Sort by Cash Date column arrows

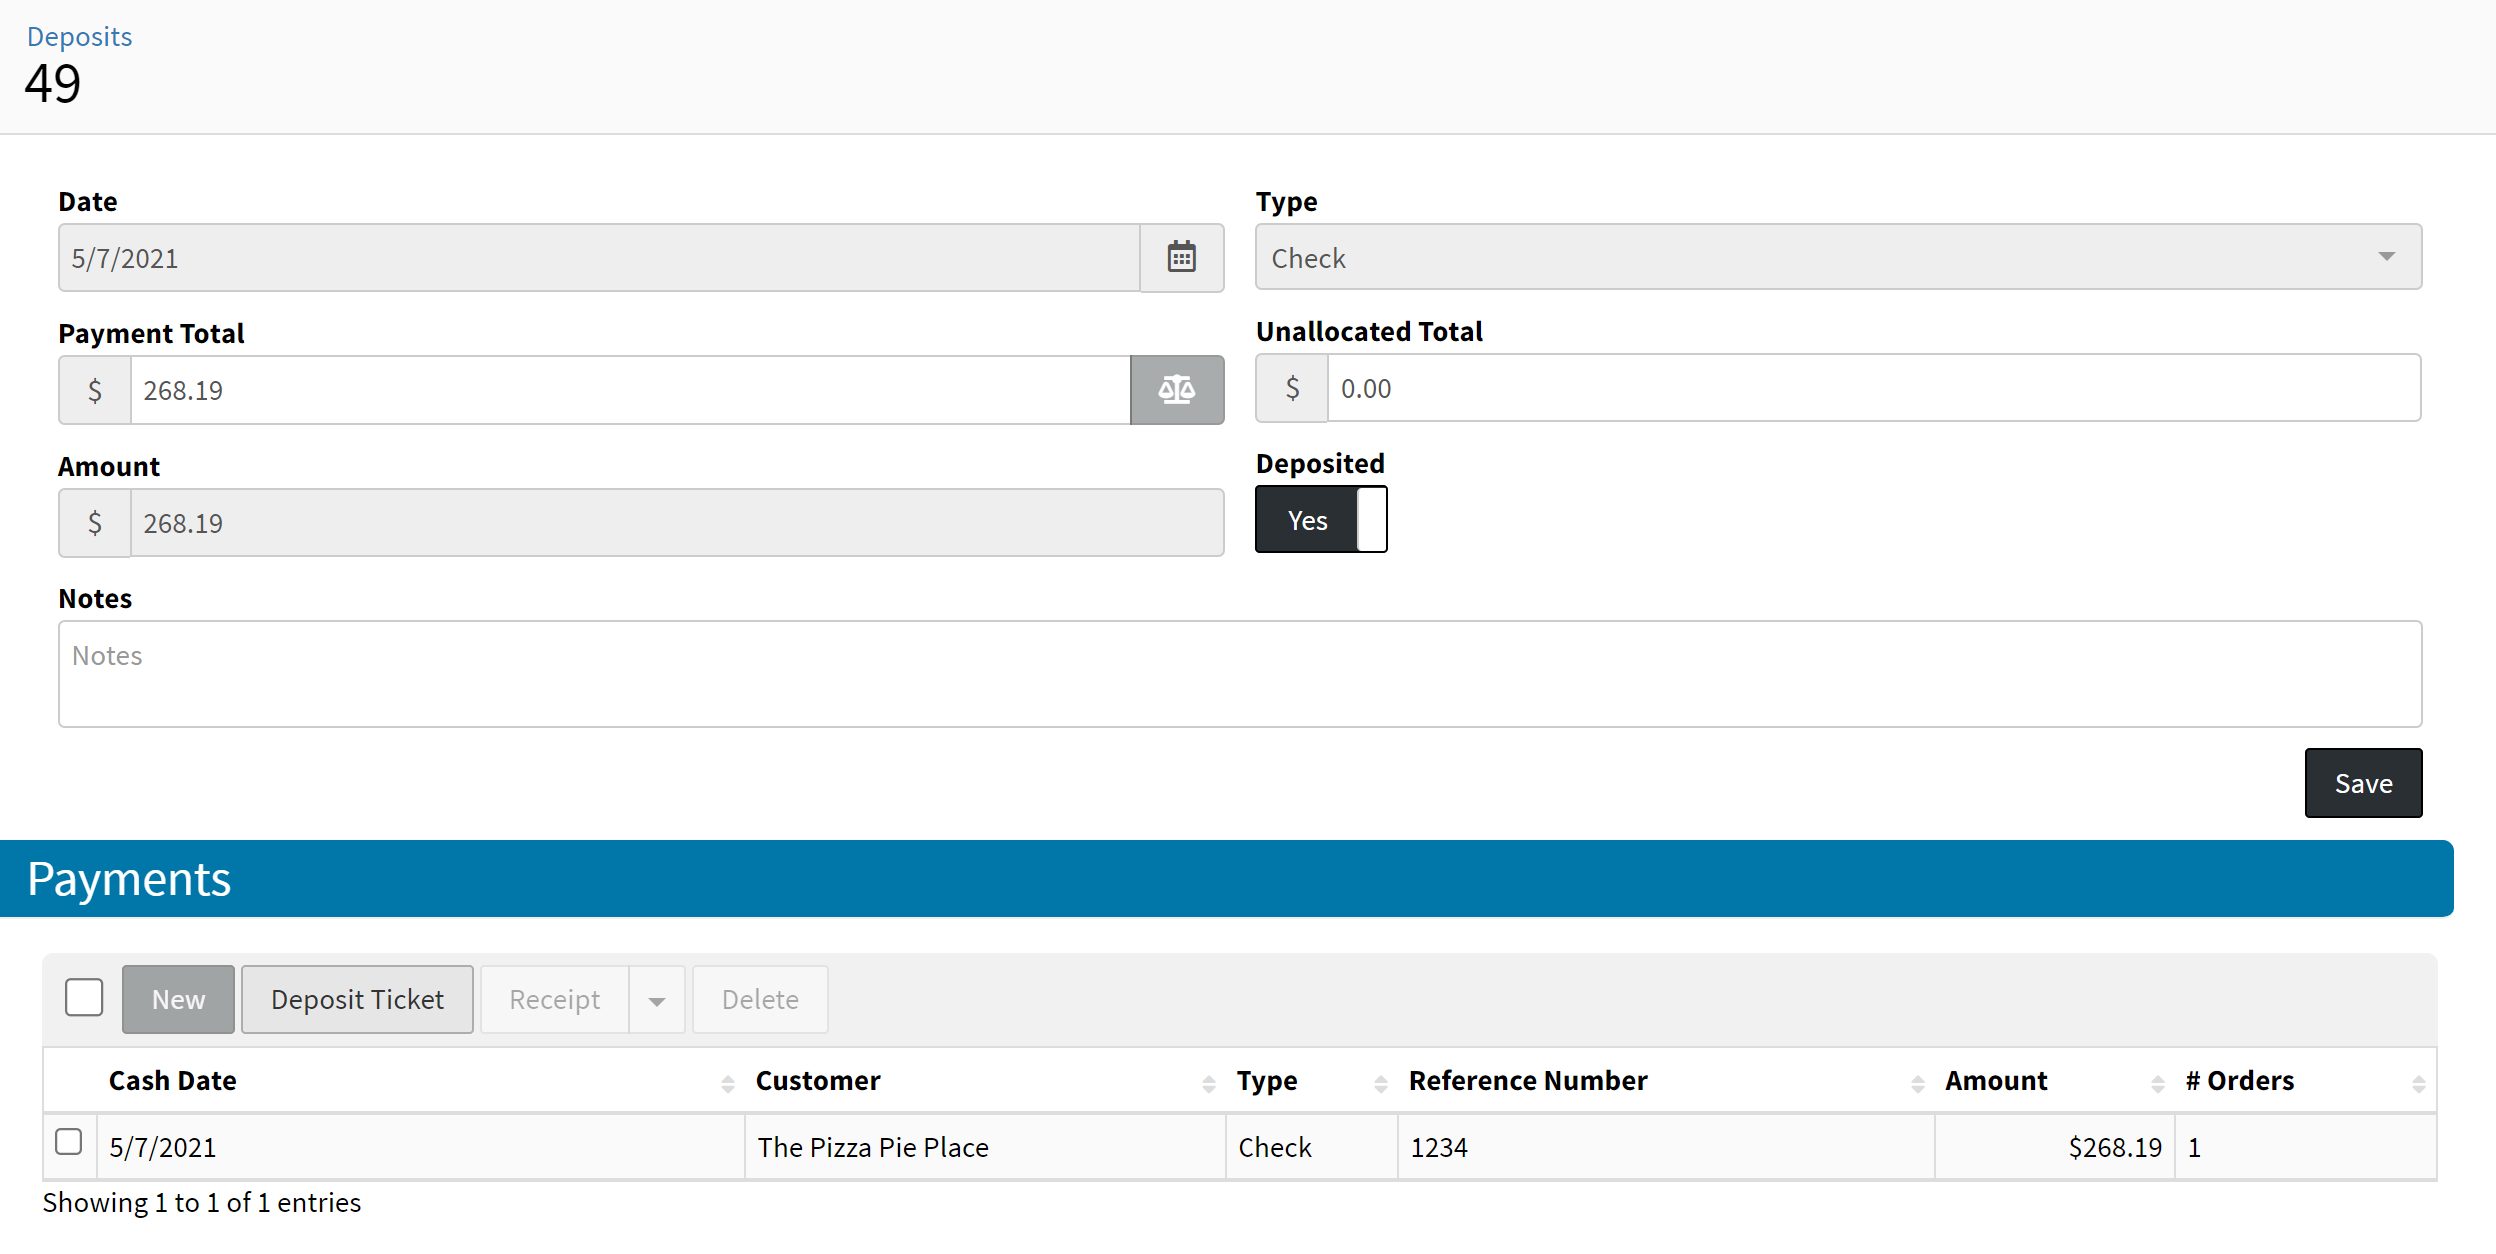727,1083
